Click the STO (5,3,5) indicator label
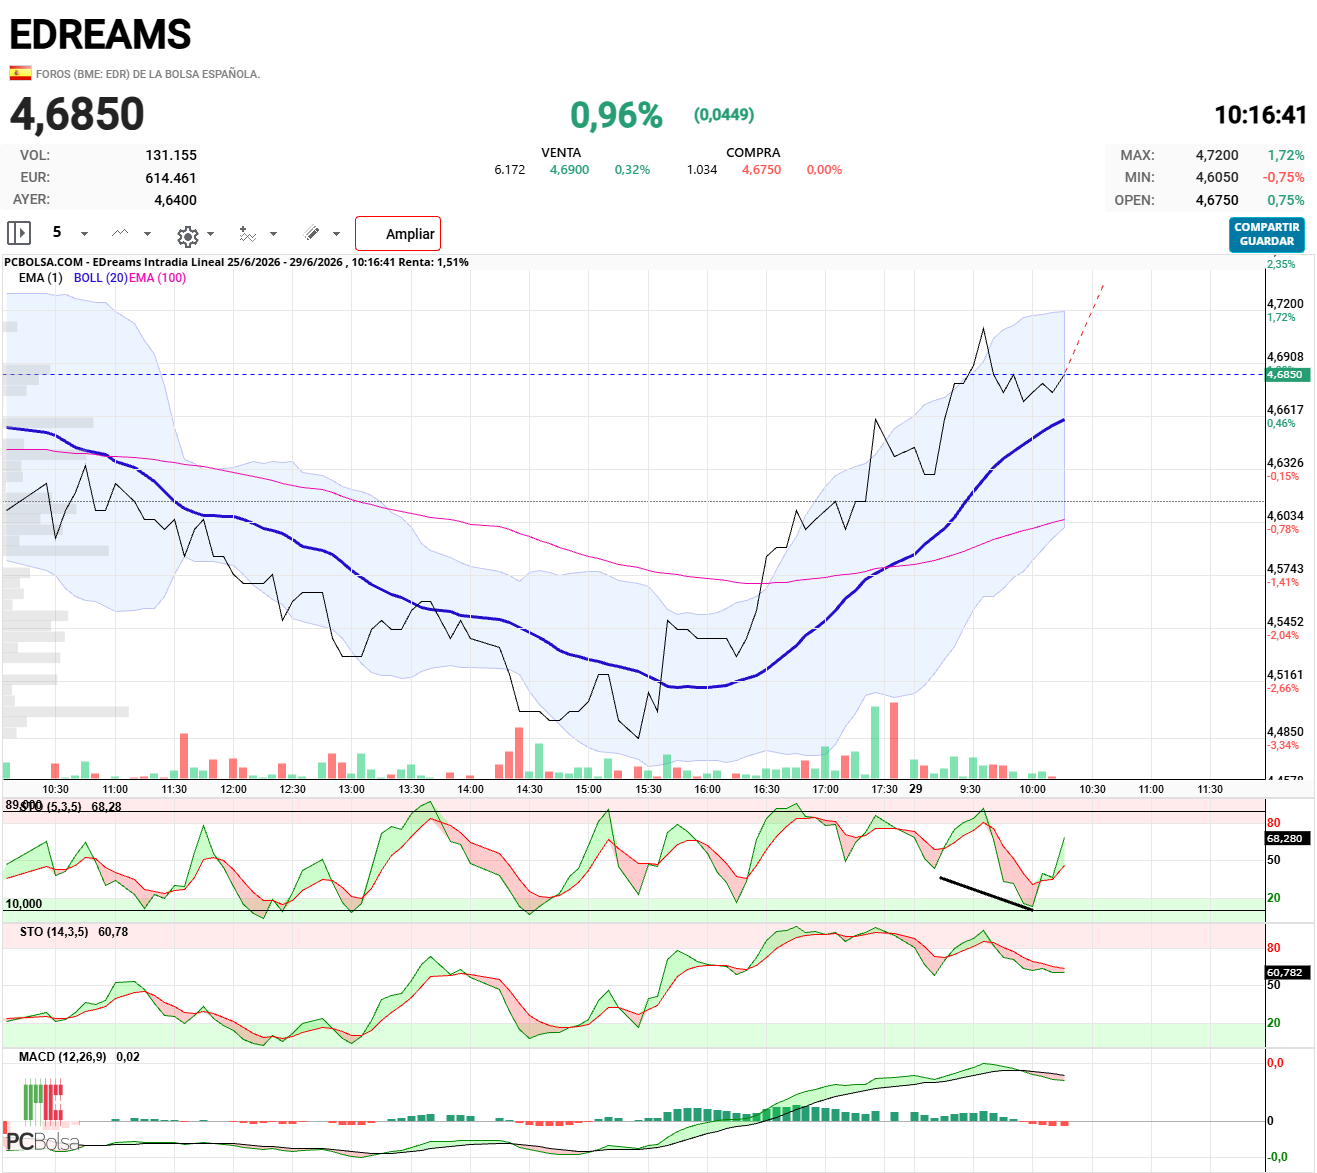The image size is (1317, 1173). (50, 807)
